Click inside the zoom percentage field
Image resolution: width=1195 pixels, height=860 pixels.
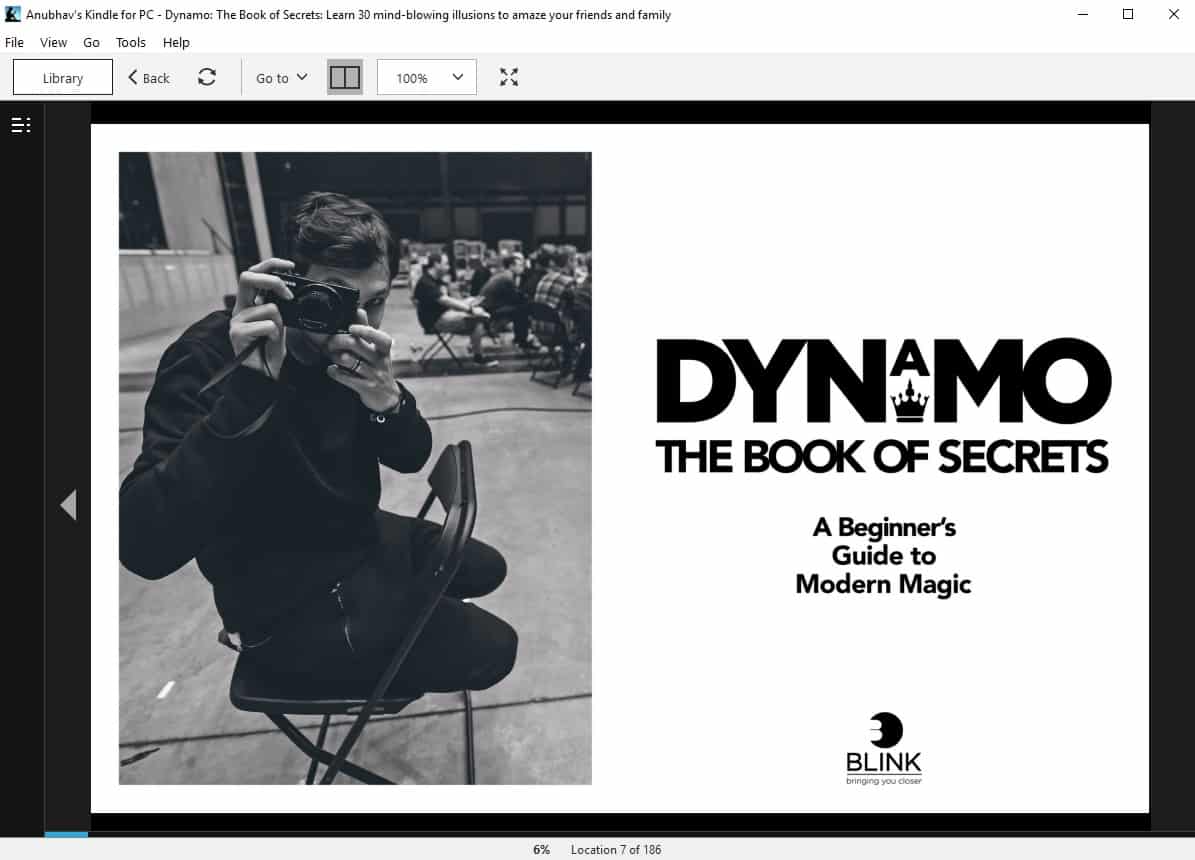413,77
